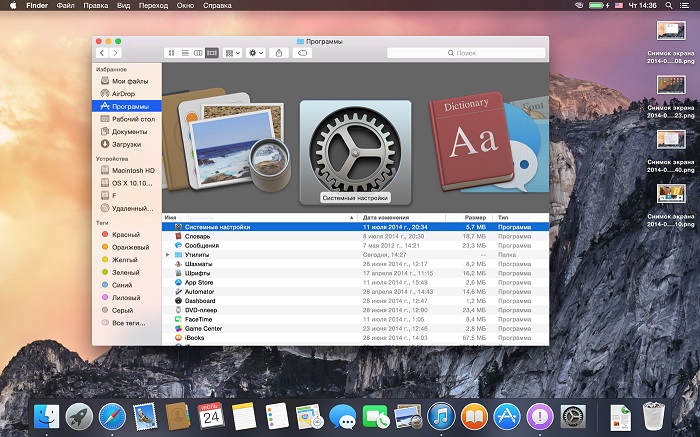Open the Trash in the Dock
Screen dimensions: 700x437
click(x=654, y=417)
